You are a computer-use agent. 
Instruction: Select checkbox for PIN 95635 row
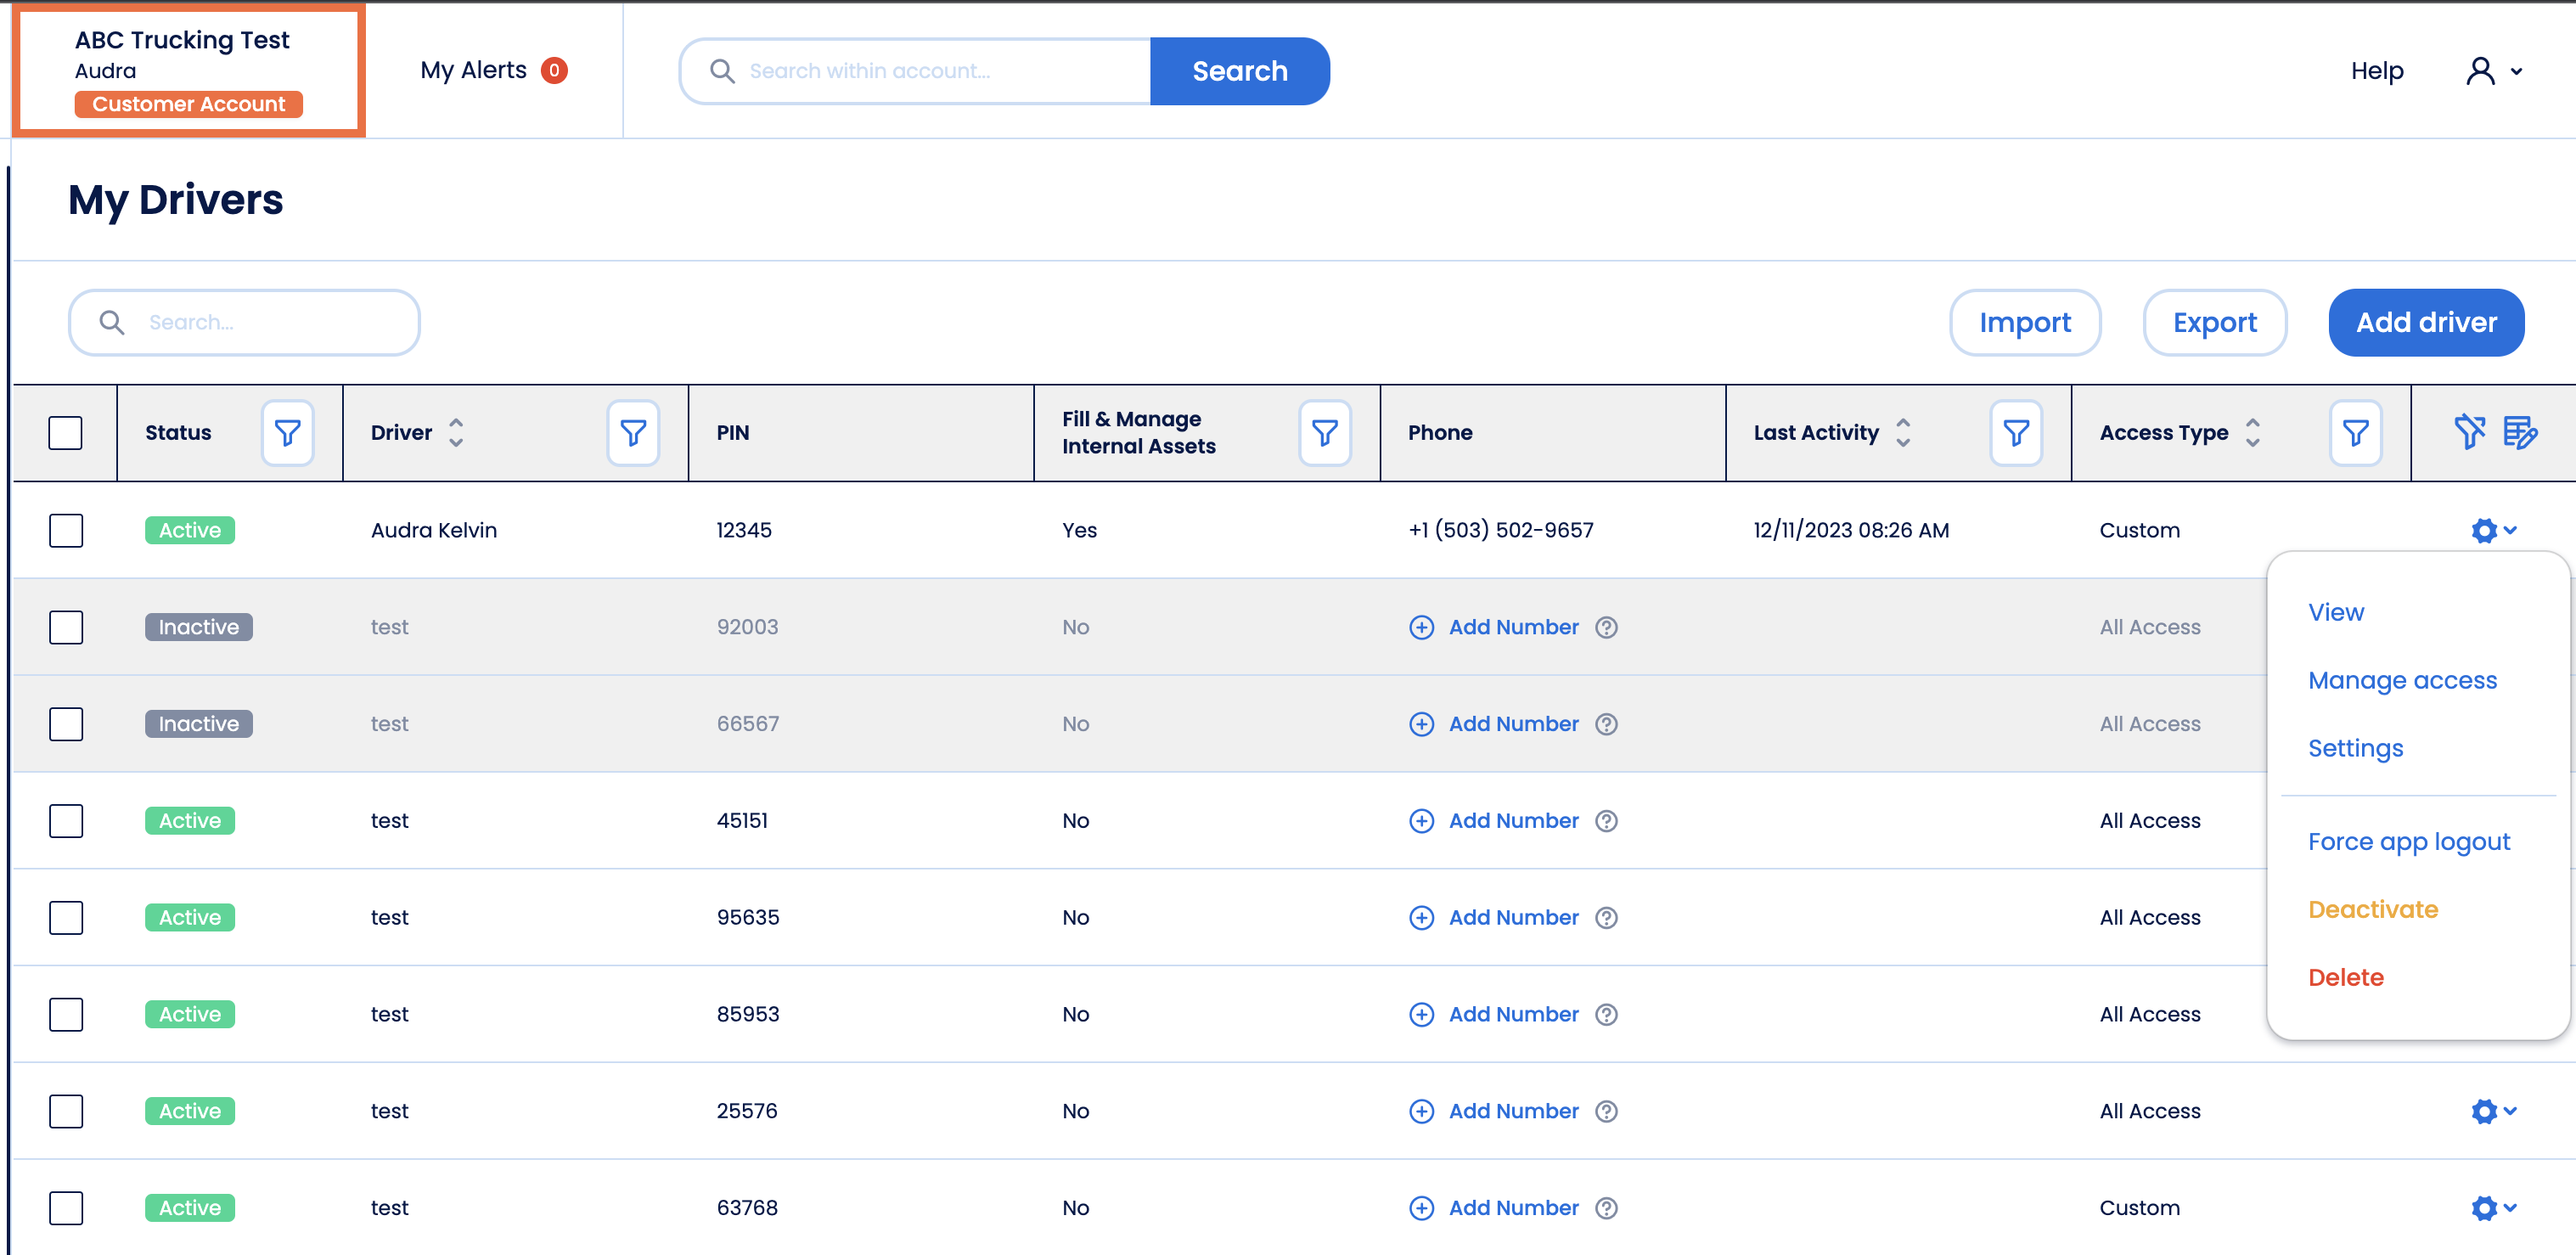pyautogui.click(x=66, y=918)
